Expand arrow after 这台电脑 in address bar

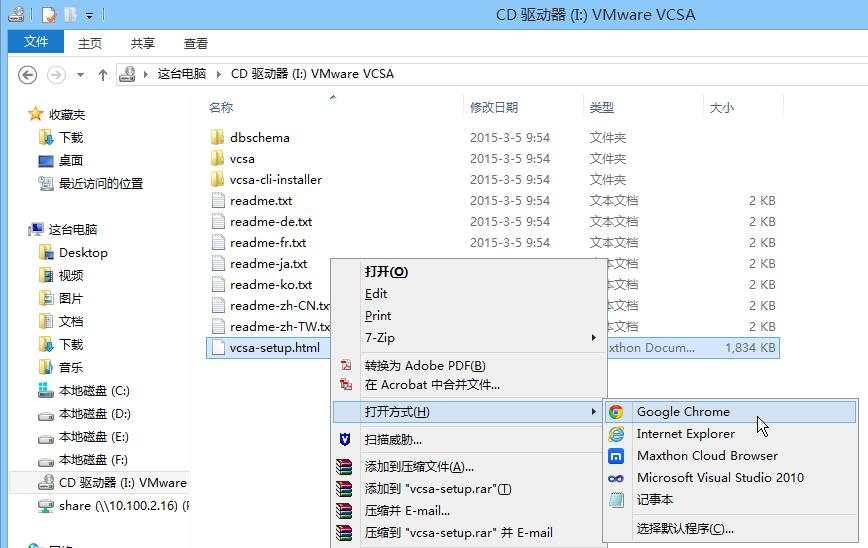[x=219, y=74]
